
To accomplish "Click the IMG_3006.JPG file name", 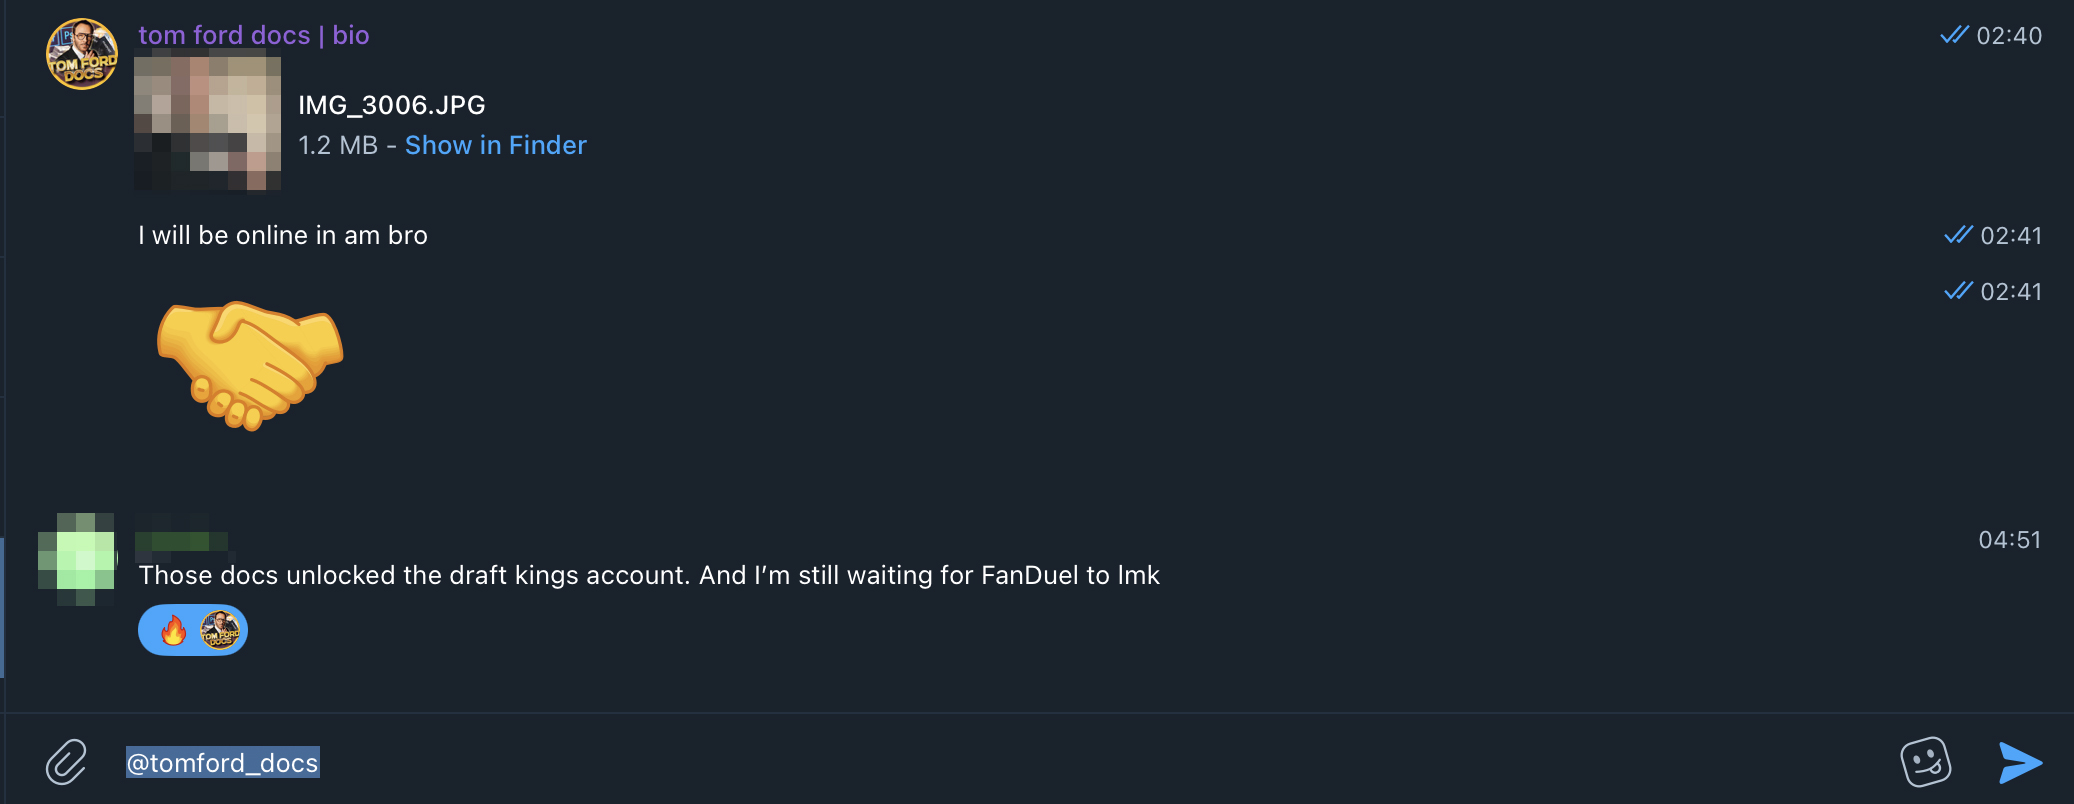I will (x=392, y=105).
